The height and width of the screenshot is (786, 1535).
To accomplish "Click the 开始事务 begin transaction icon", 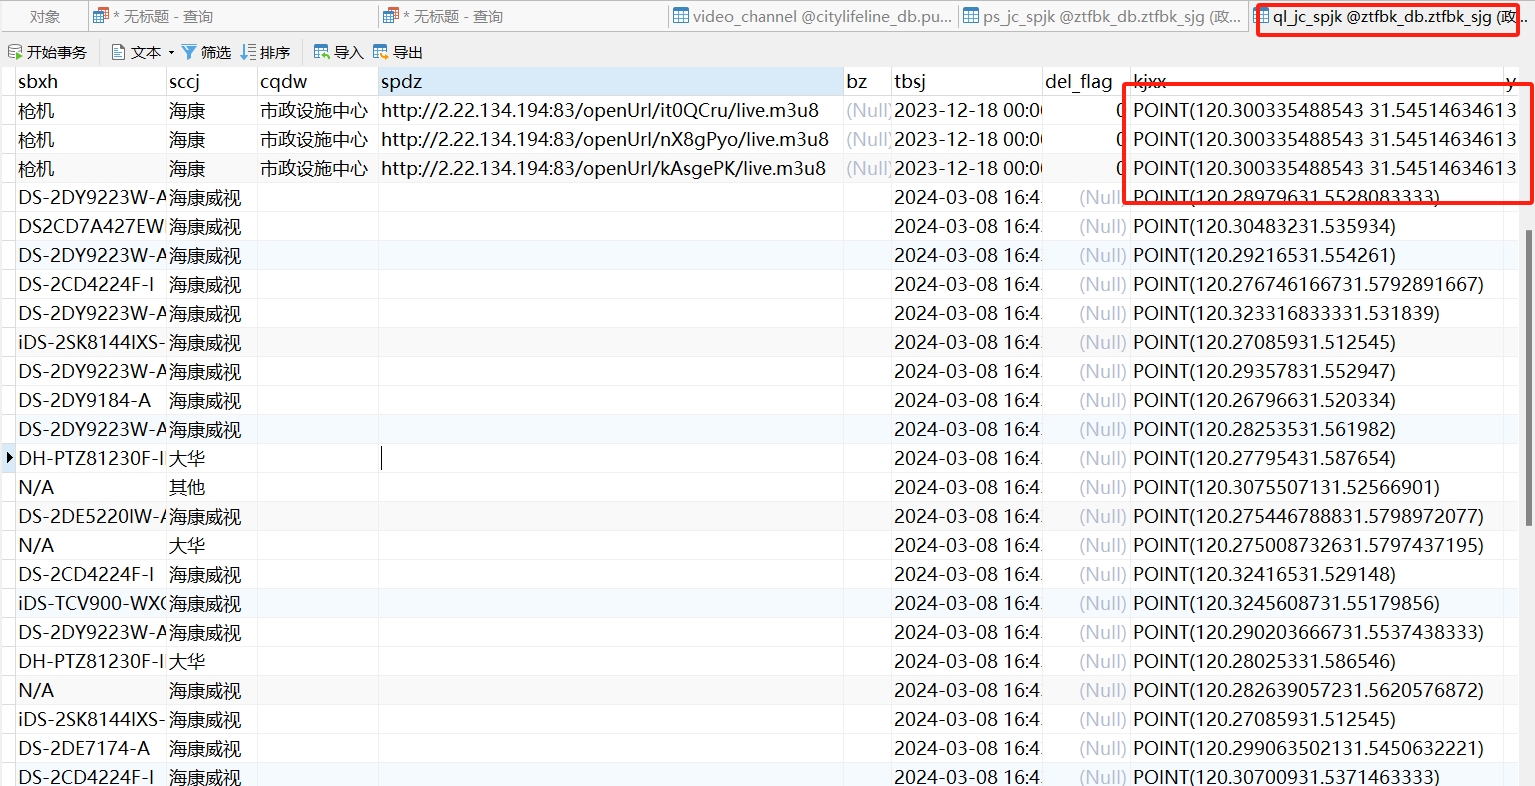I will click(15, 52).
